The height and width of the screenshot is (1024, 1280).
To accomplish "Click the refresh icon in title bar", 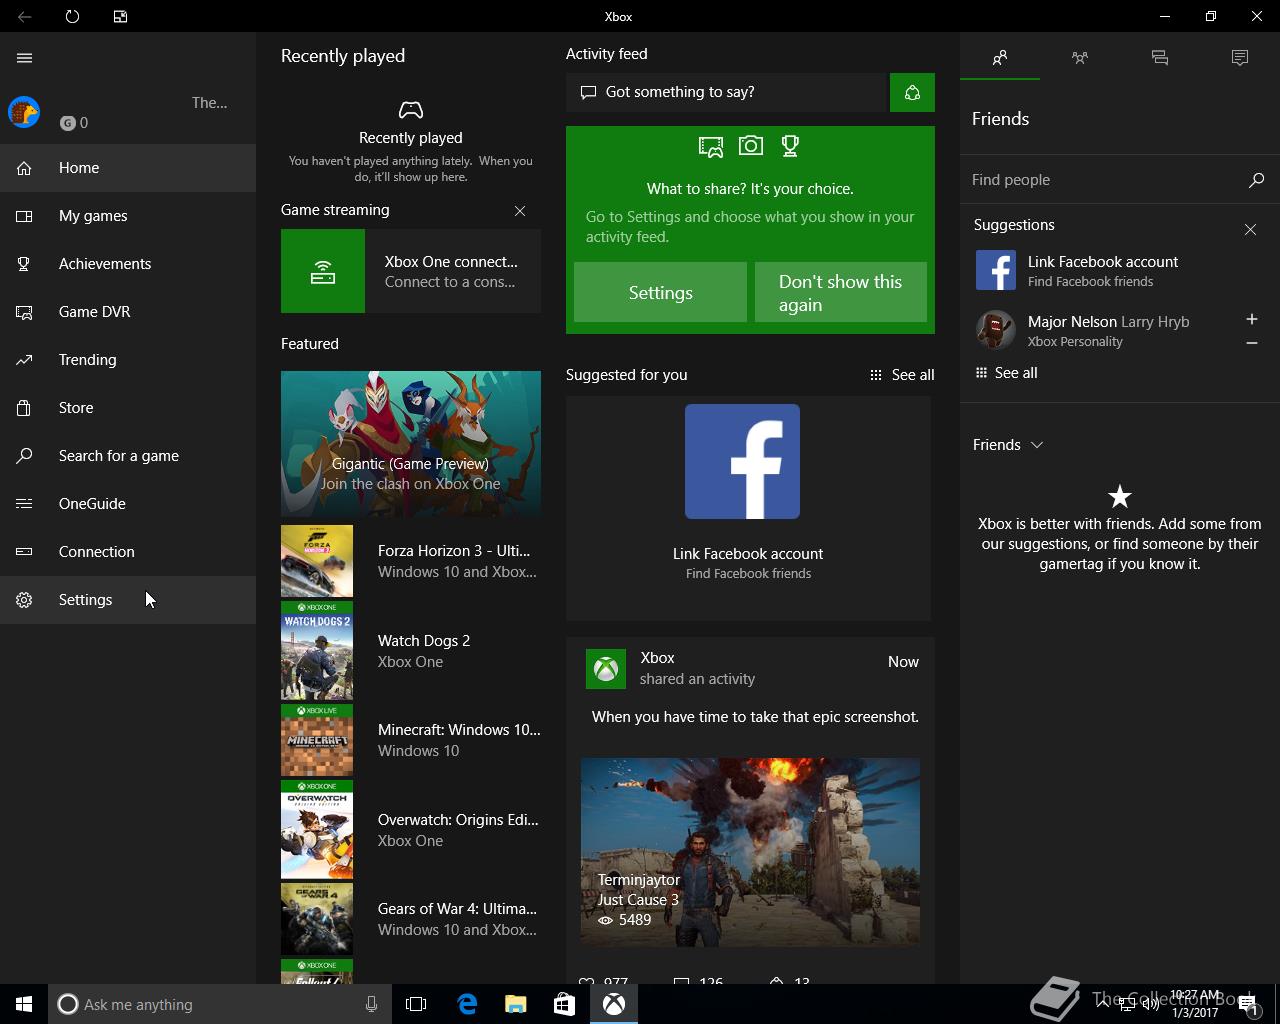I will pos(72,16).
